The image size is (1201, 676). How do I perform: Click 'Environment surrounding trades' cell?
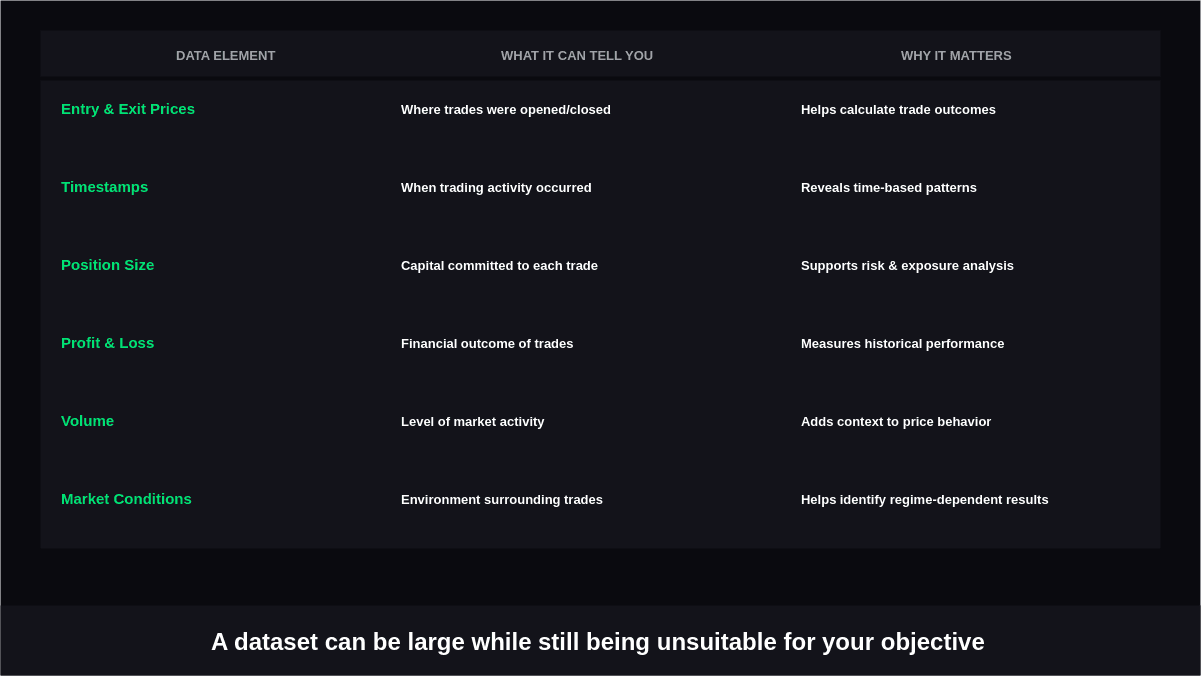coord(502,500)
